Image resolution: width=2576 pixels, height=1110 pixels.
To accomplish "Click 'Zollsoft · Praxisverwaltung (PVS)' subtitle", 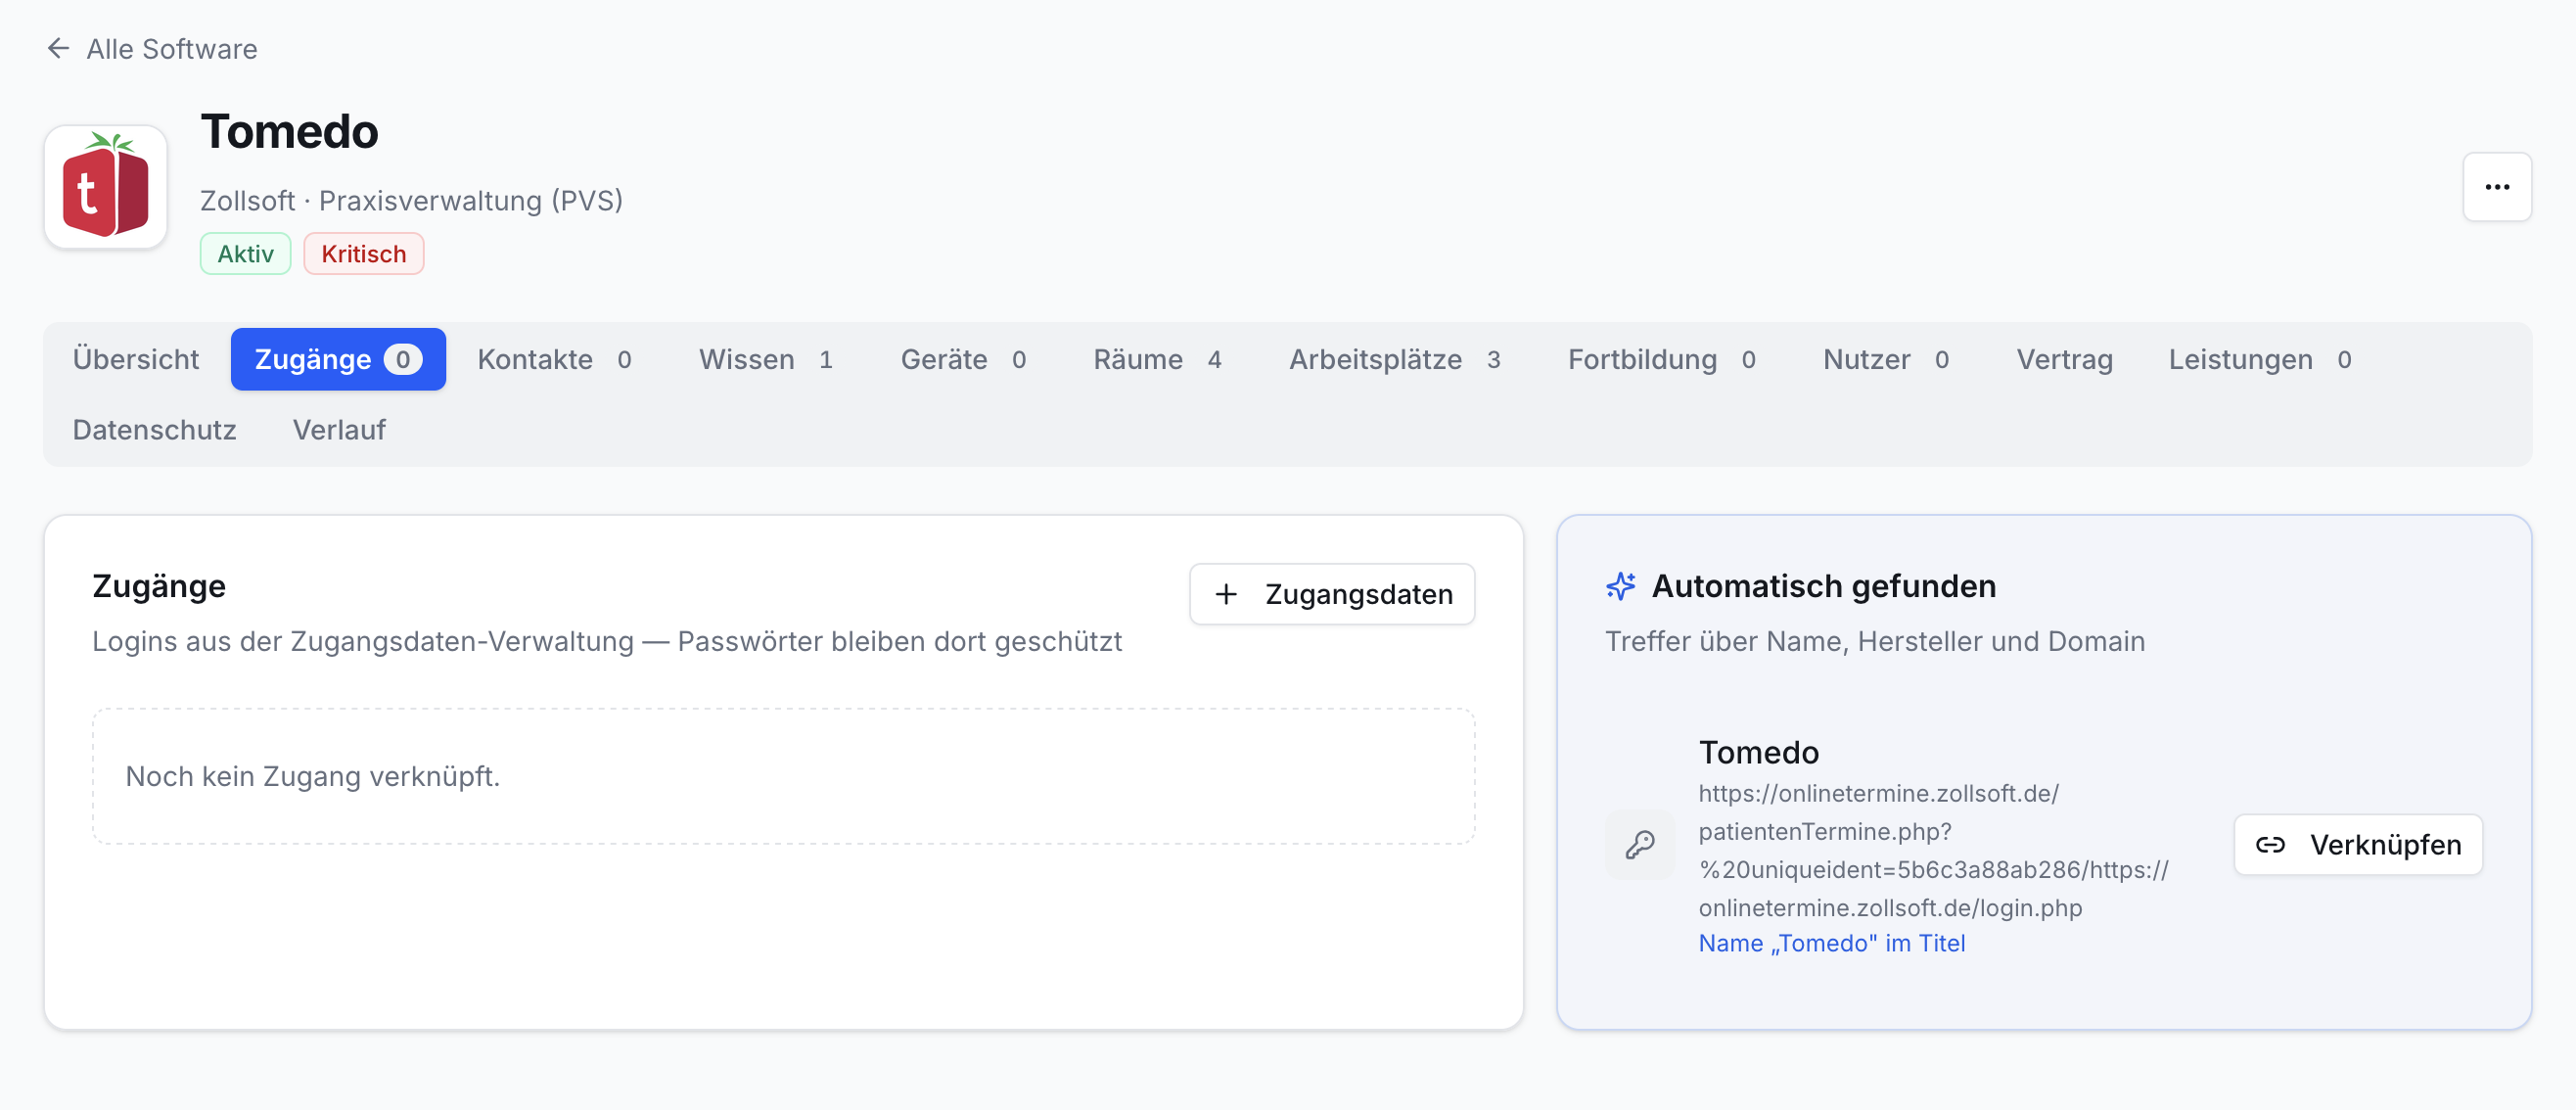I will [411, 201].
